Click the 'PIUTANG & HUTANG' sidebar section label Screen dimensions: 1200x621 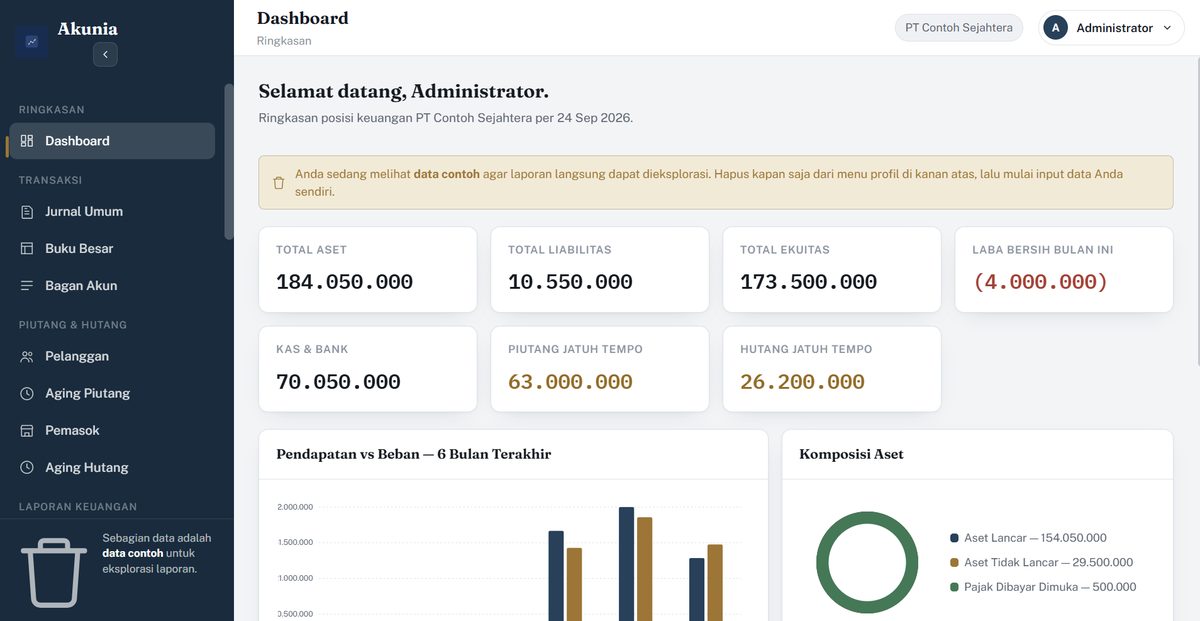coord(73,325)
